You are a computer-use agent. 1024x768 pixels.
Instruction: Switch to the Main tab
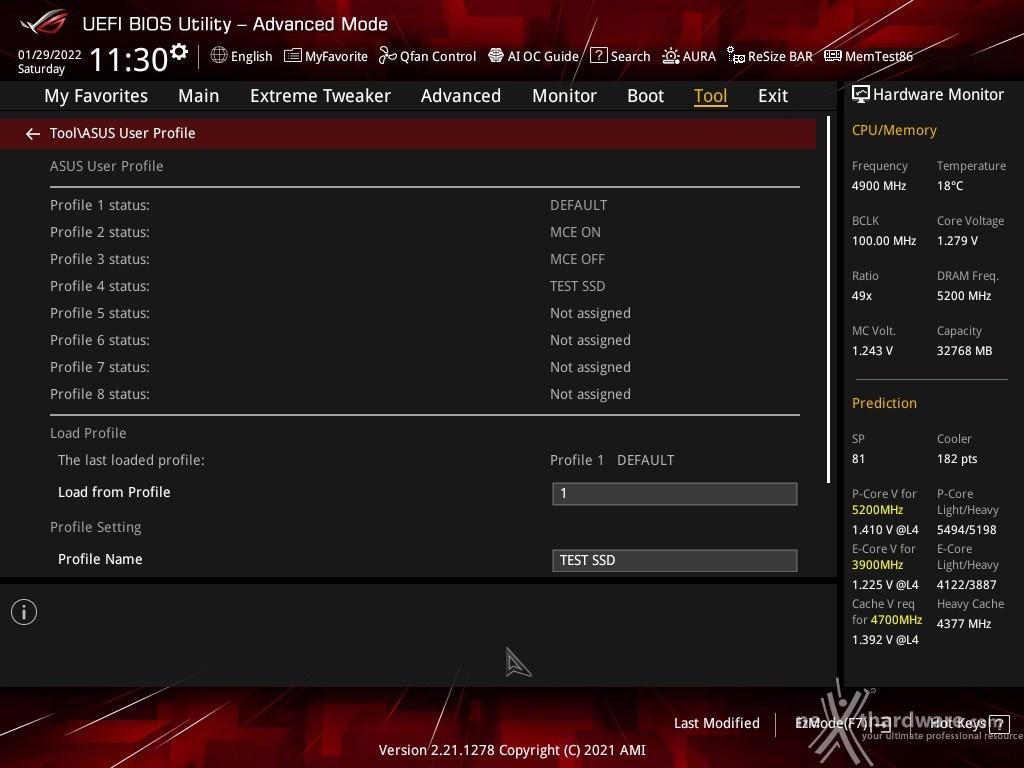click(199, 96)
